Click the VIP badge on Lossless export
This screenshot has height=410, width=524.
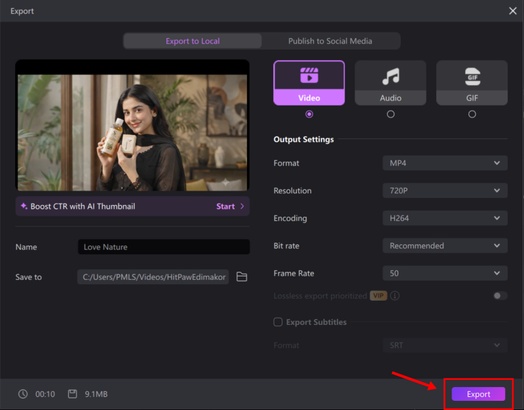click(x=378, y=296)
